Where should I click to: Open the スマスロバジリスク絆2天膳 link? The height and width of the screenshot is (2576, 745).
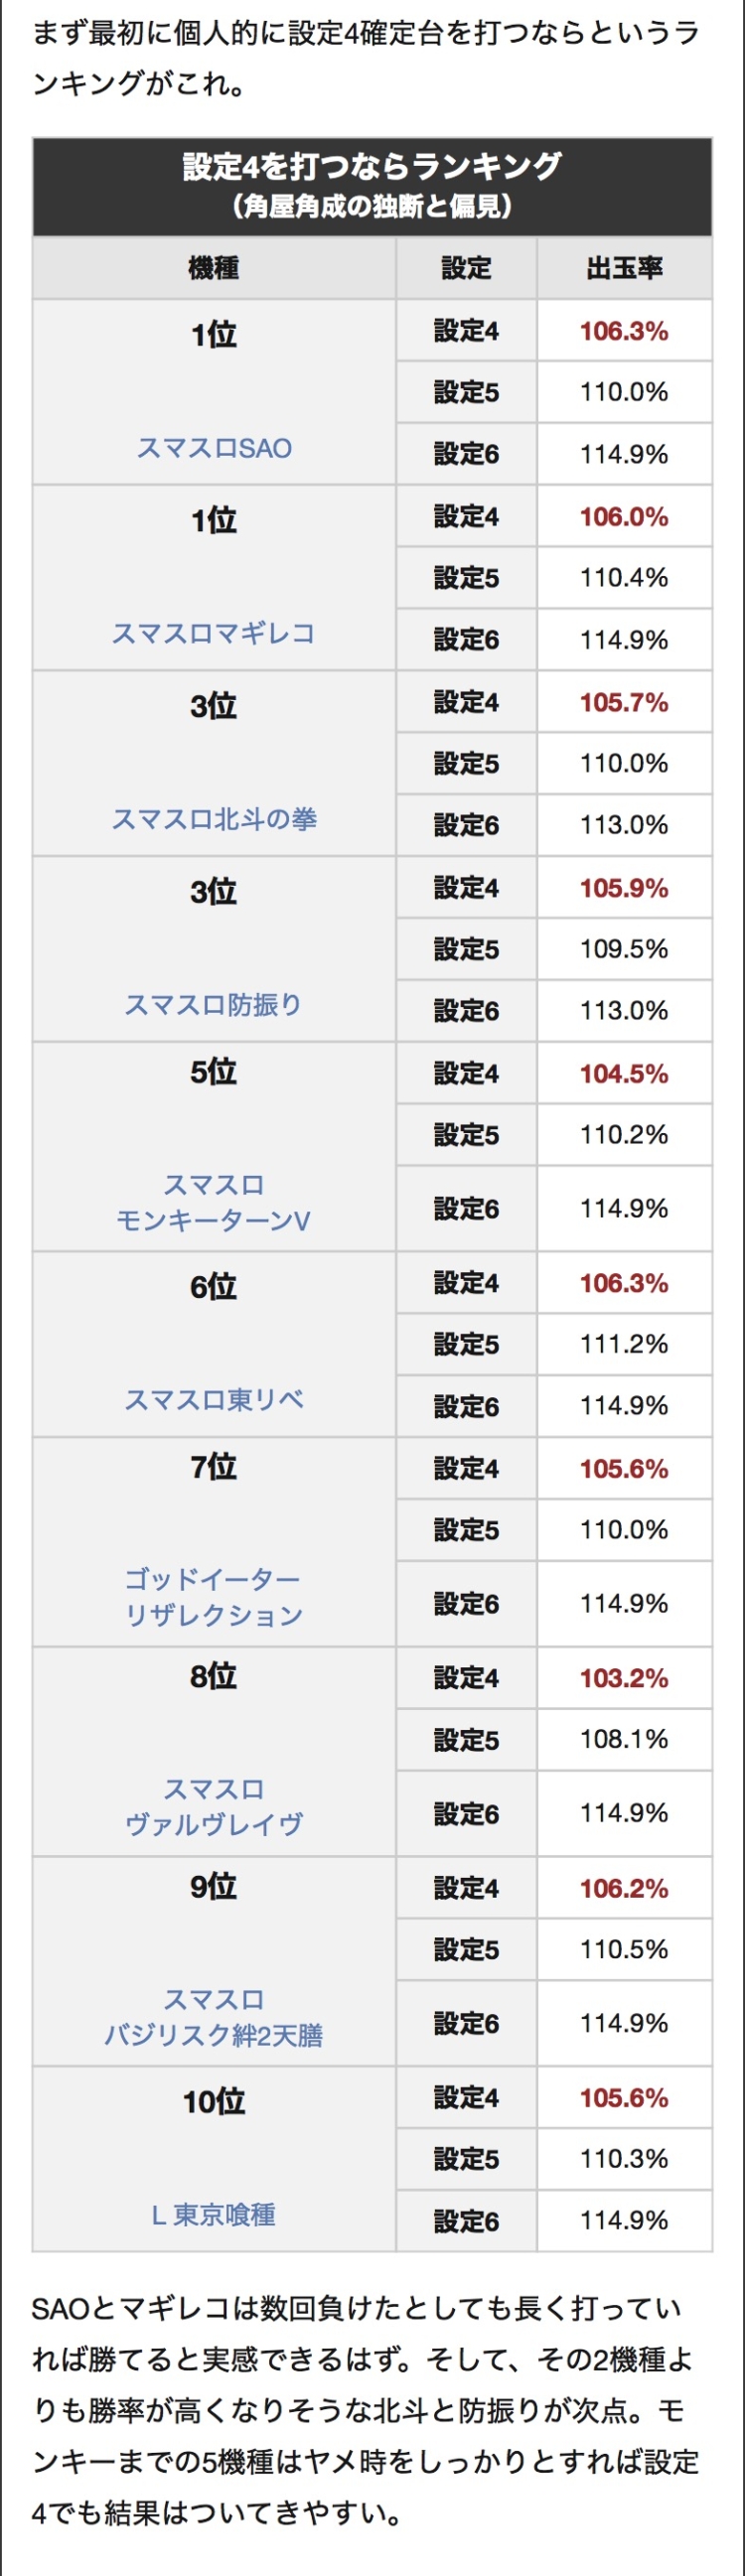pyautogui.click(x=214, y=2016)
